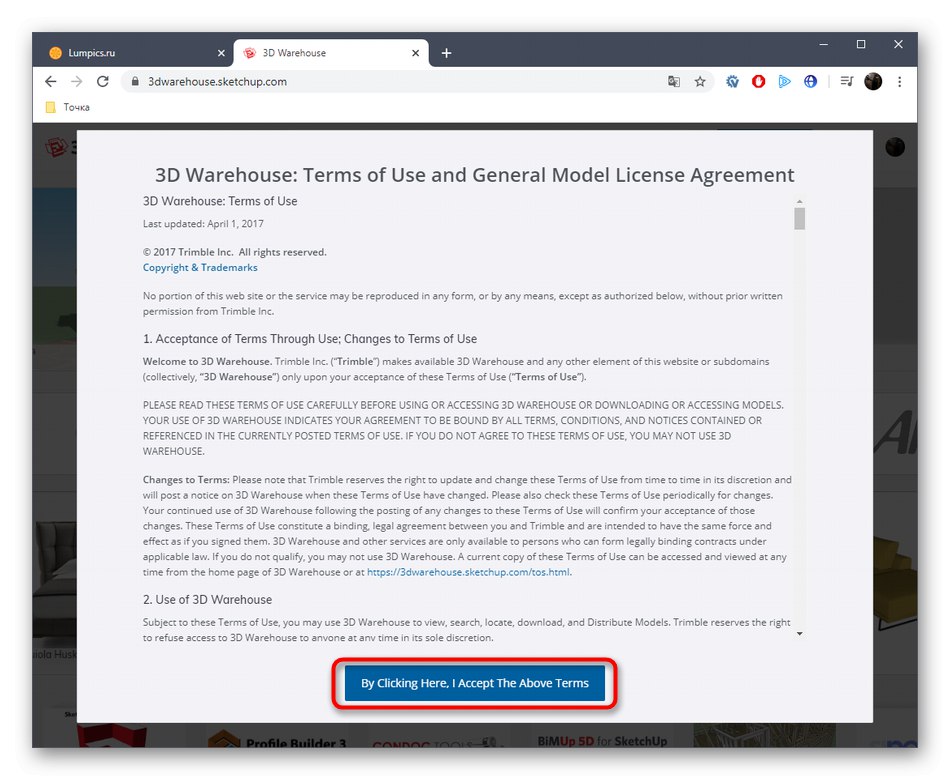Open the translate page icon
This screenshot has width=950, height=780.
(x=674, y=81)
